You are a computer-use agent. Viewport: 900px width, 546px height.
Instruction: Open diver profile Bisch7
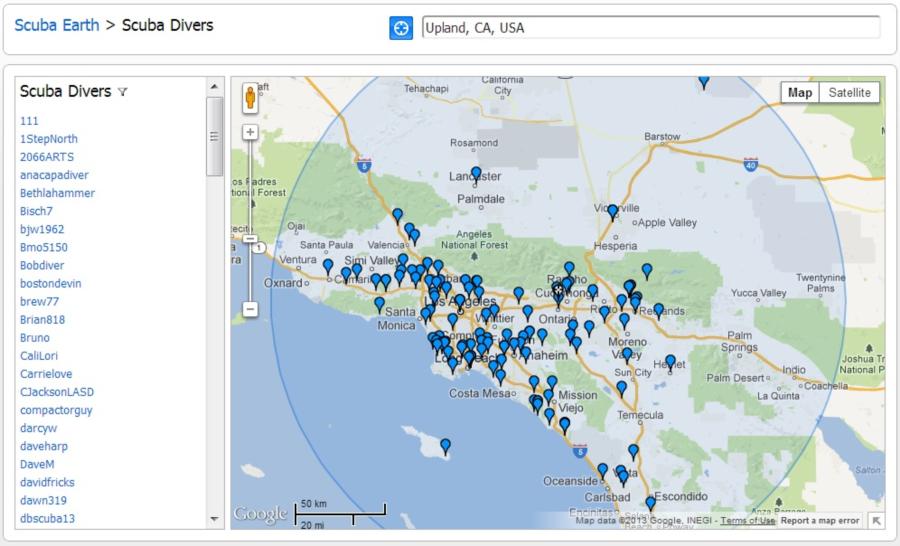[36, 211]
